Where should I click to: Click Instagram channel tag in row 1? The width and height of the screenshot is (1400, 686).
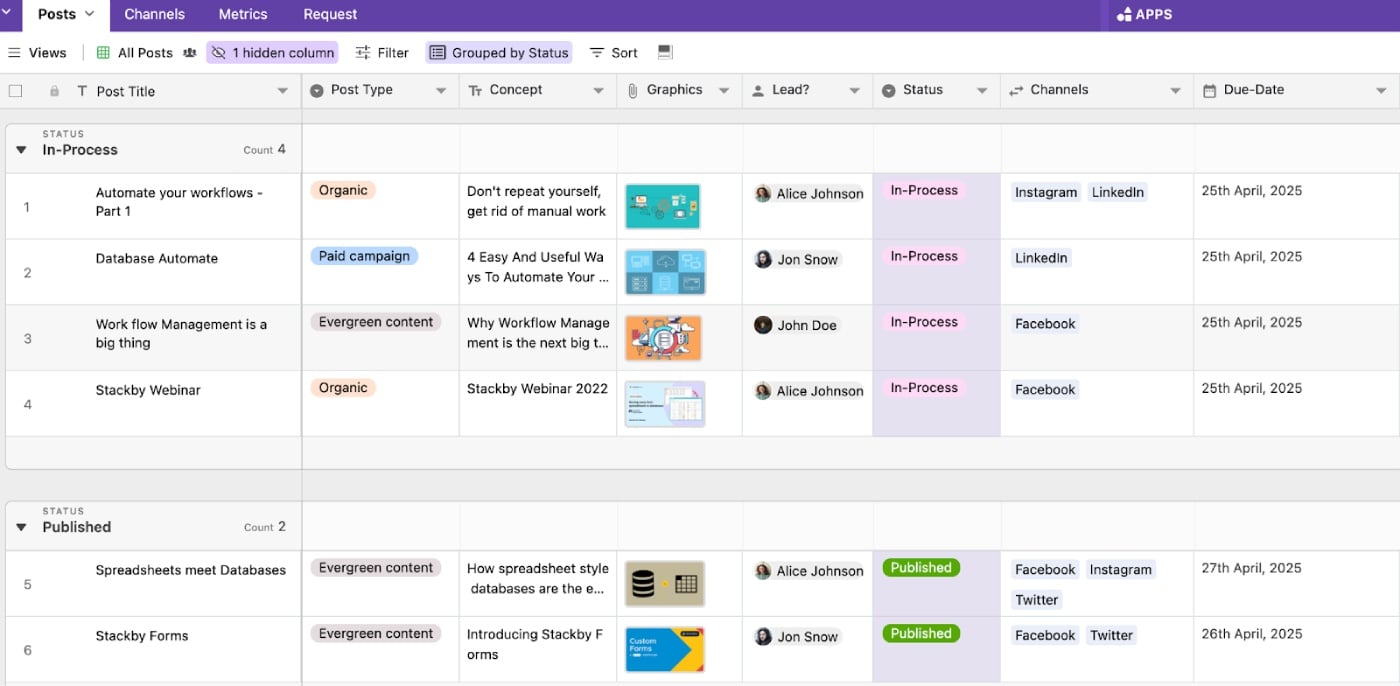(x=1046, y=192)
